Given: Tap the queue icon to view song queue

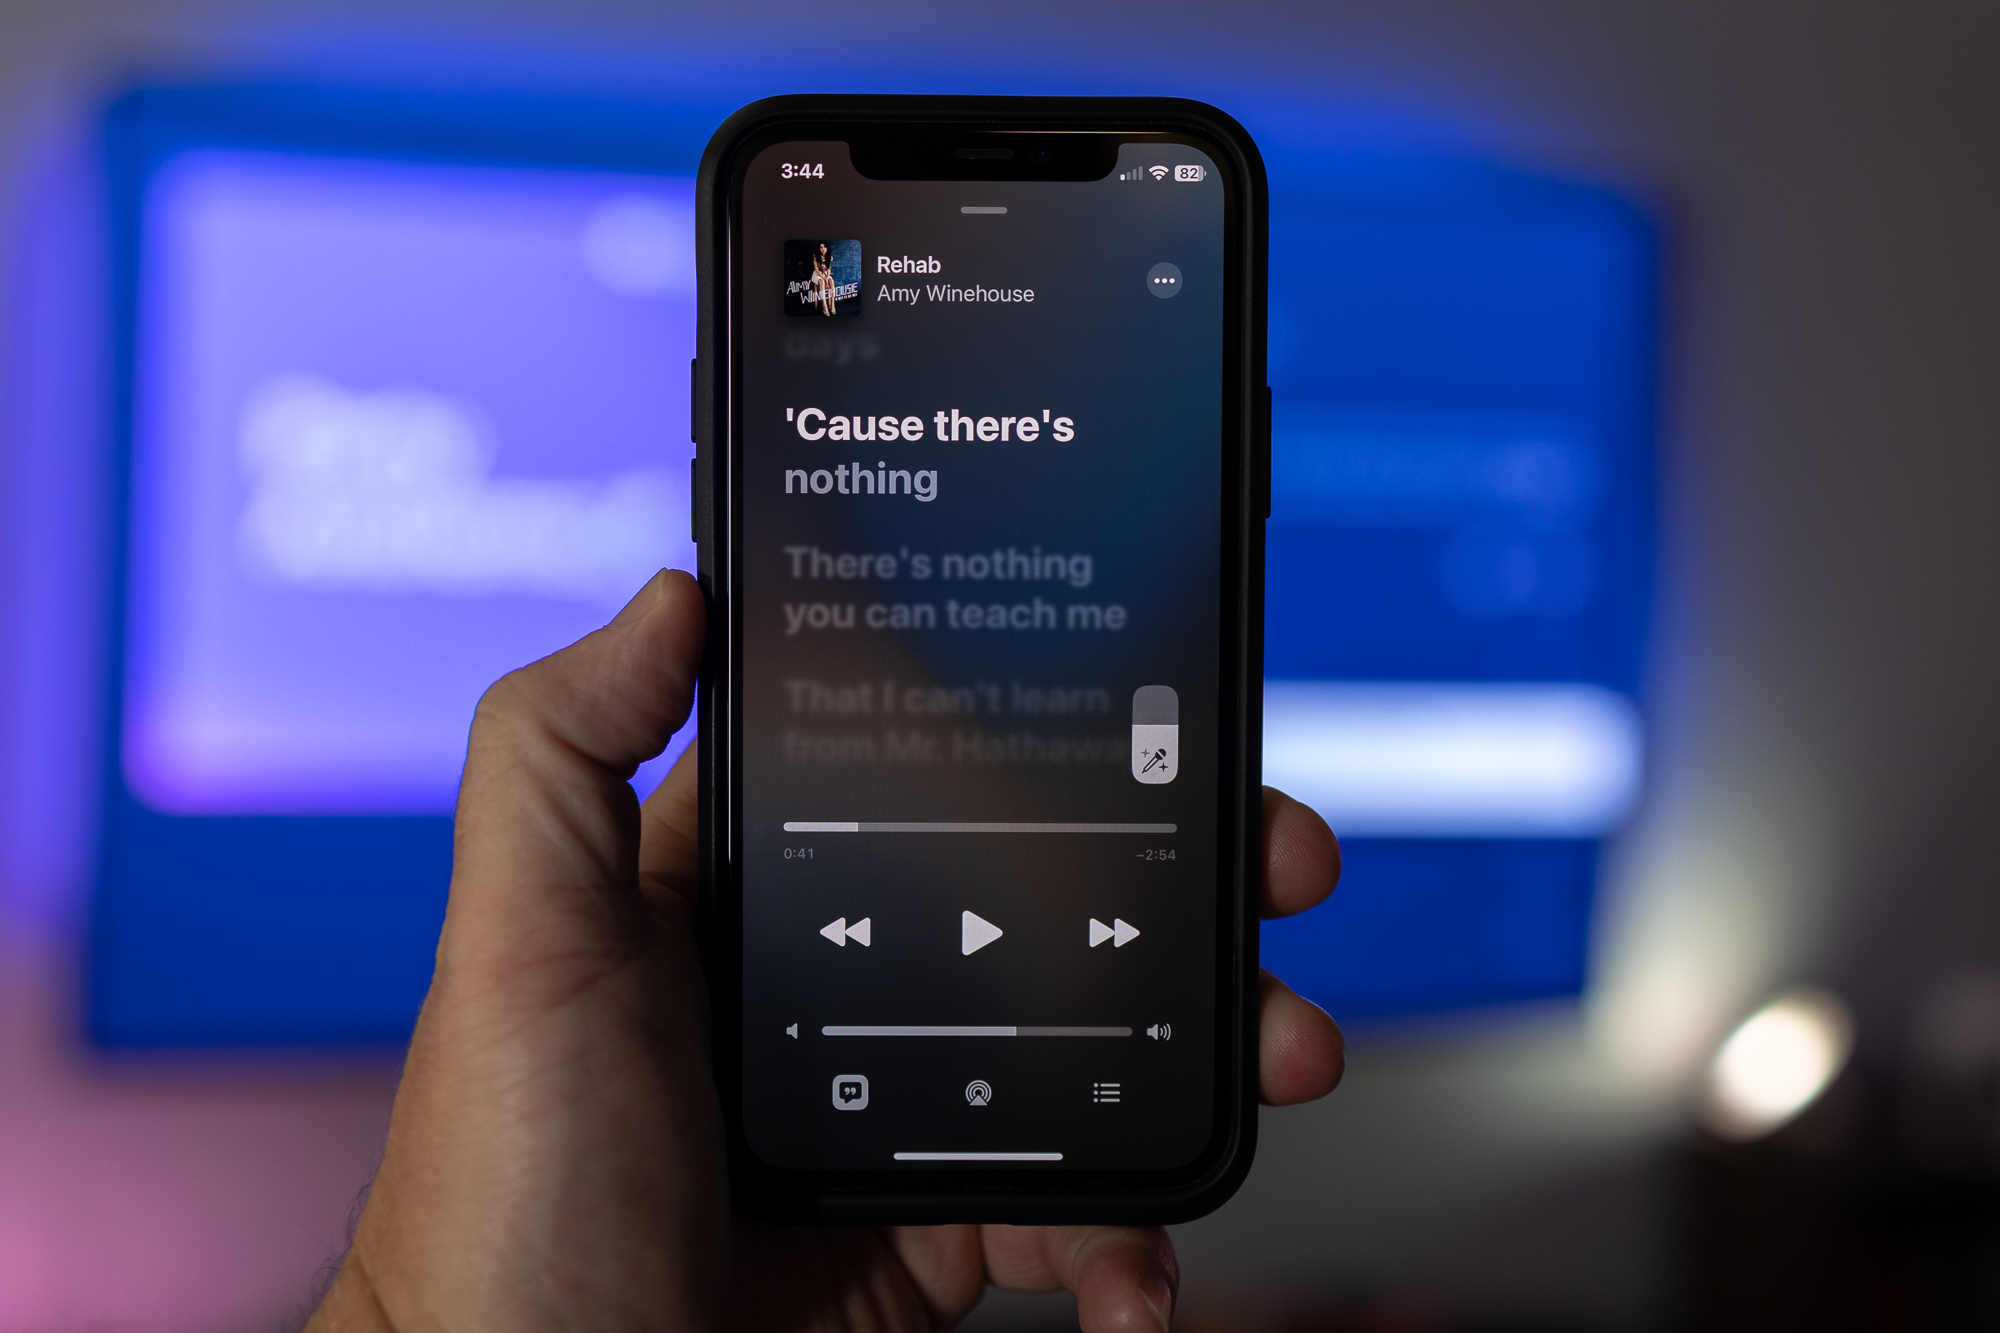Looking at the screenshot, I should click(1108, 1091).
